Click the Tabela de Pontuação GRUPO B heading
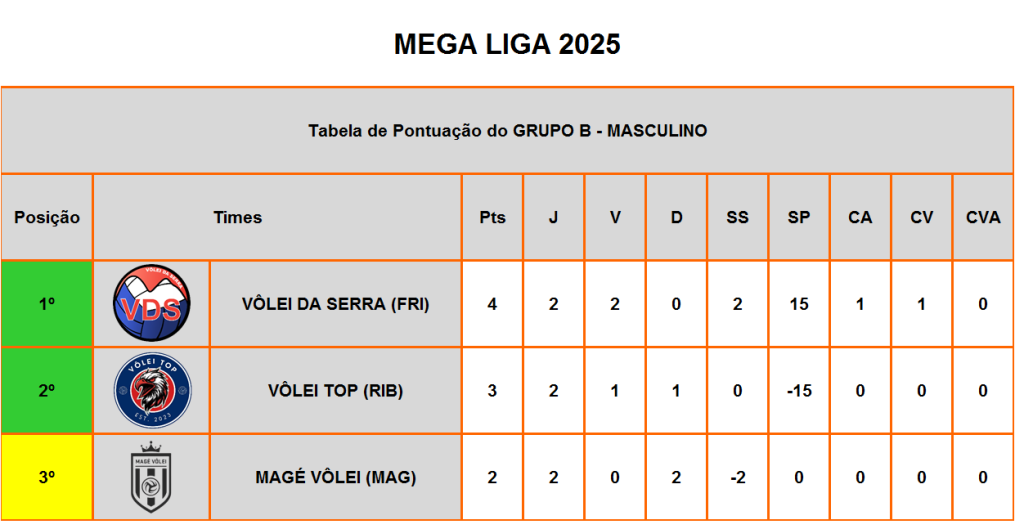The height and width of the screenshot is (529, 1024). click(507, 131)
